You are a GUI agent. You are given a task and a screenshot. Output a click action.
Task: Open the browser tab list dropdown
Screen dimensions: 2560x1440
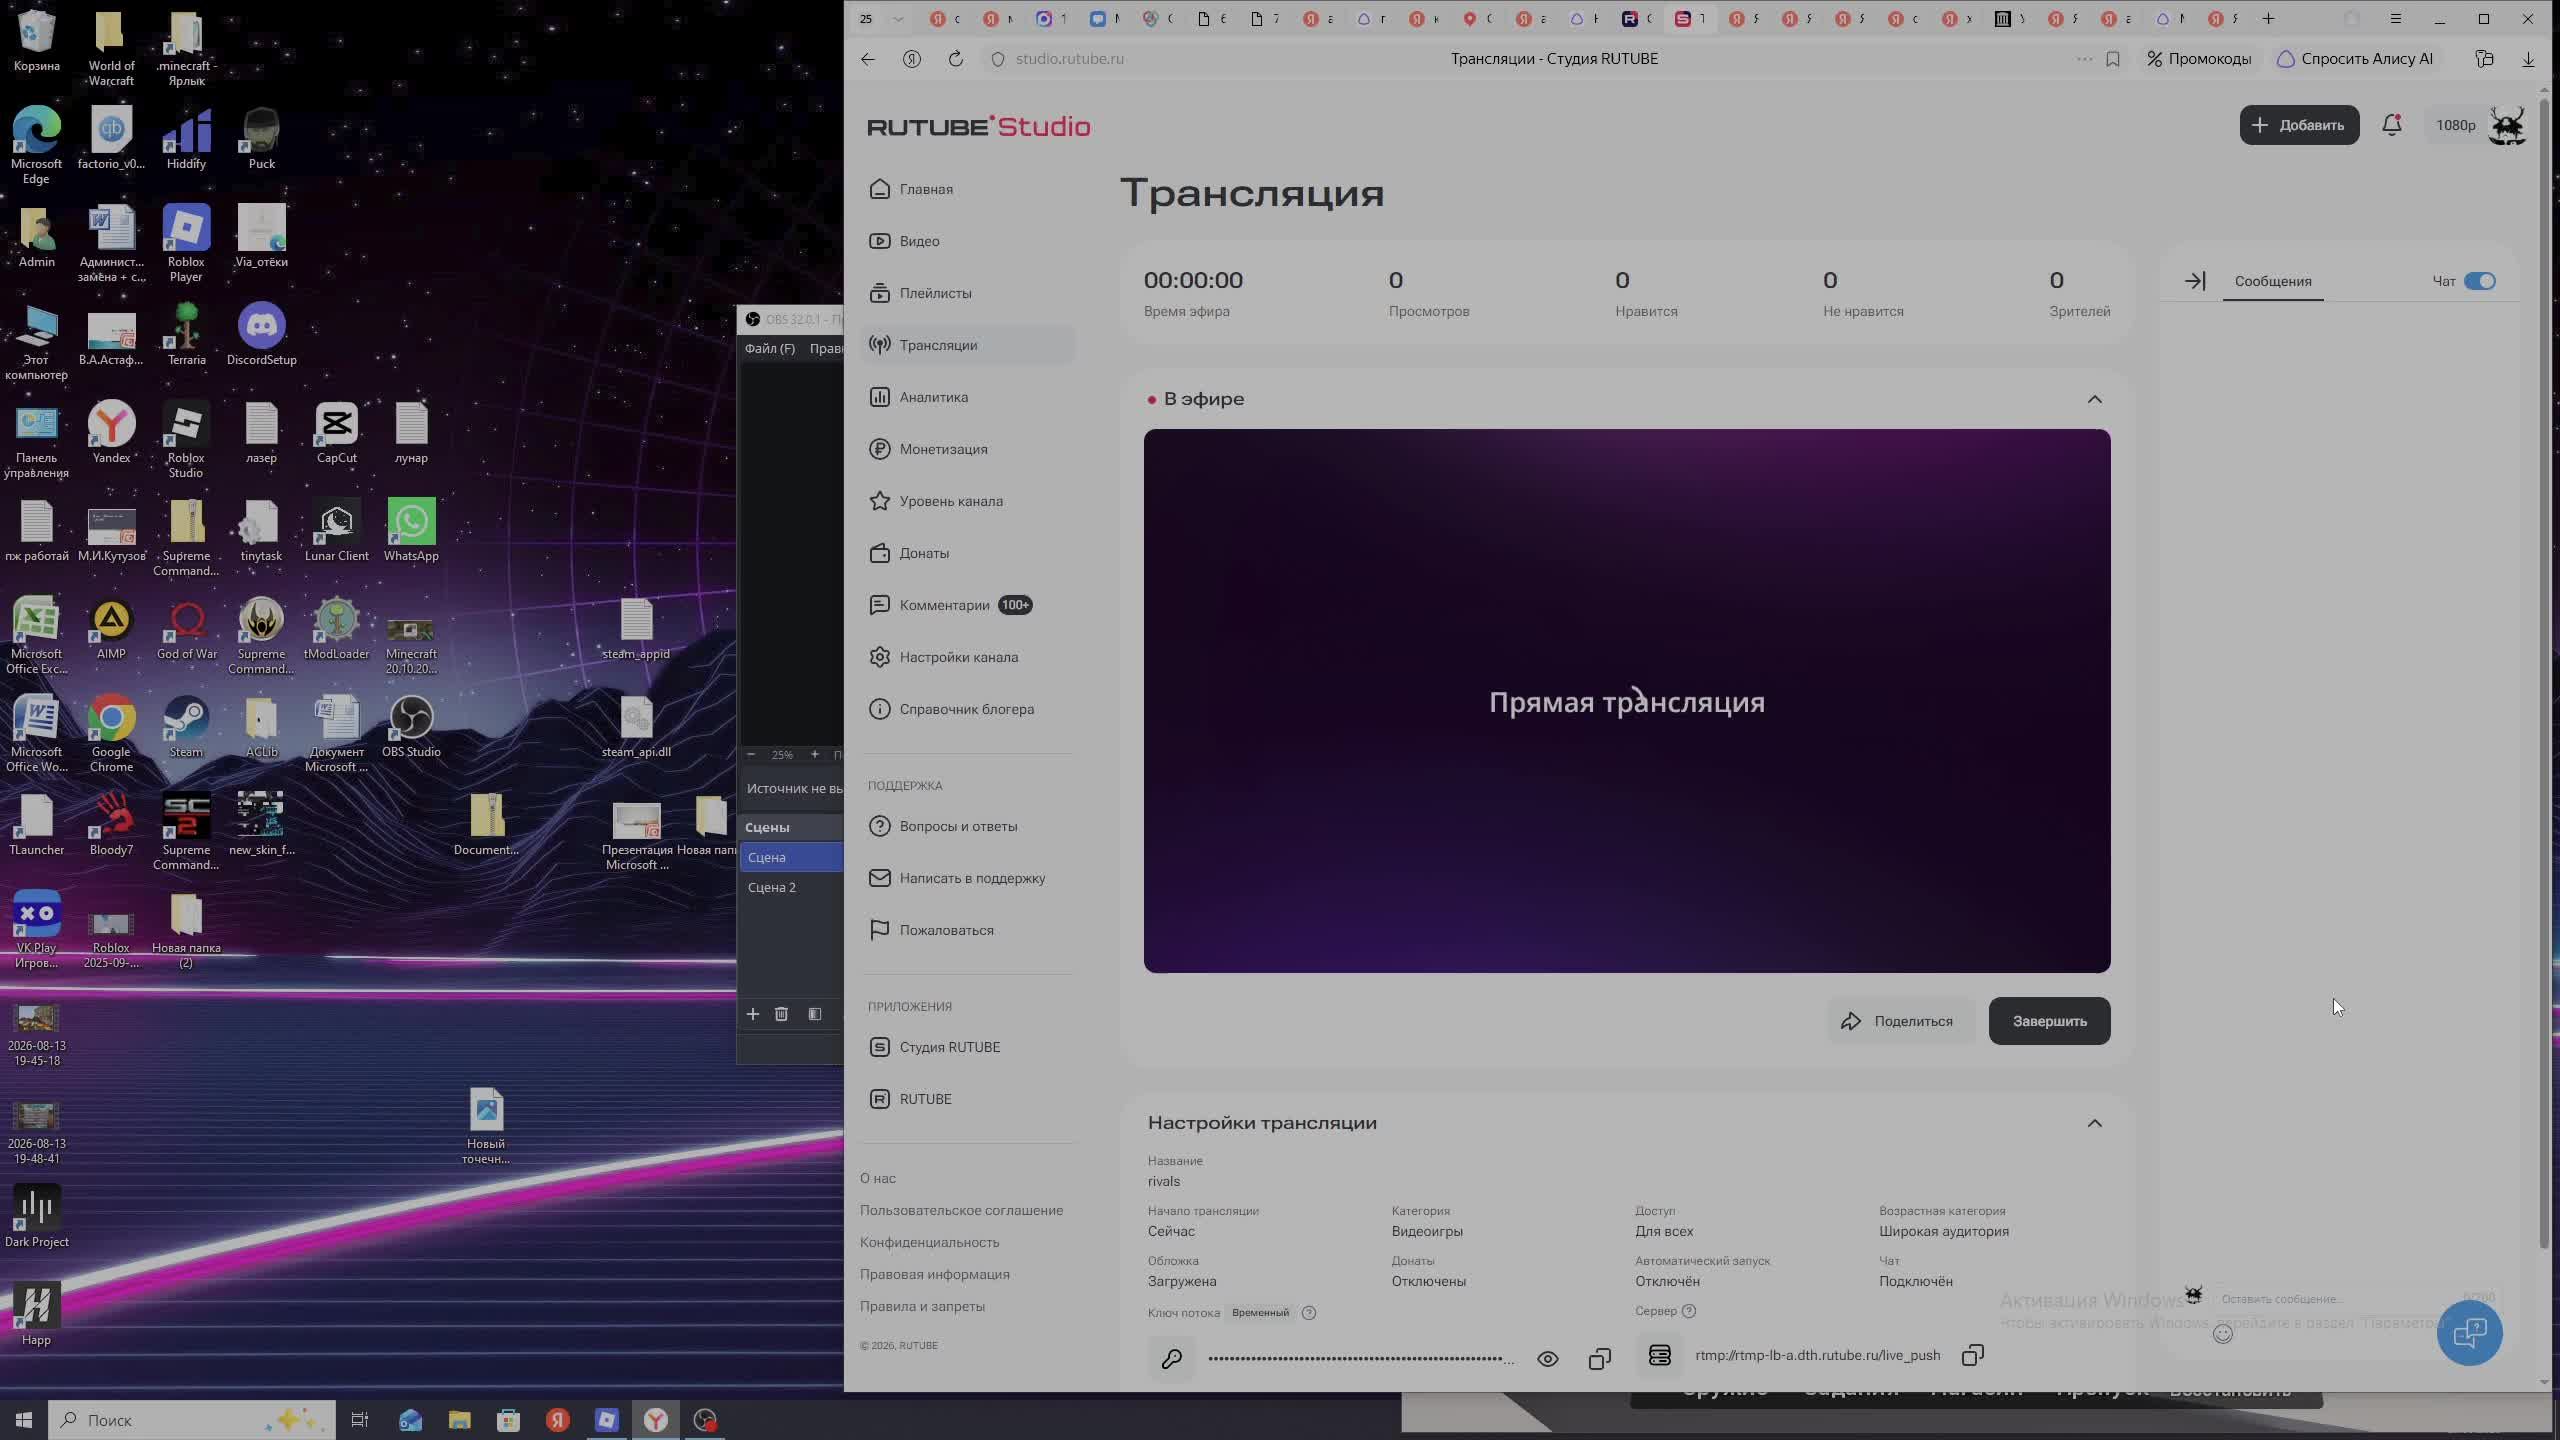point(897,19)
